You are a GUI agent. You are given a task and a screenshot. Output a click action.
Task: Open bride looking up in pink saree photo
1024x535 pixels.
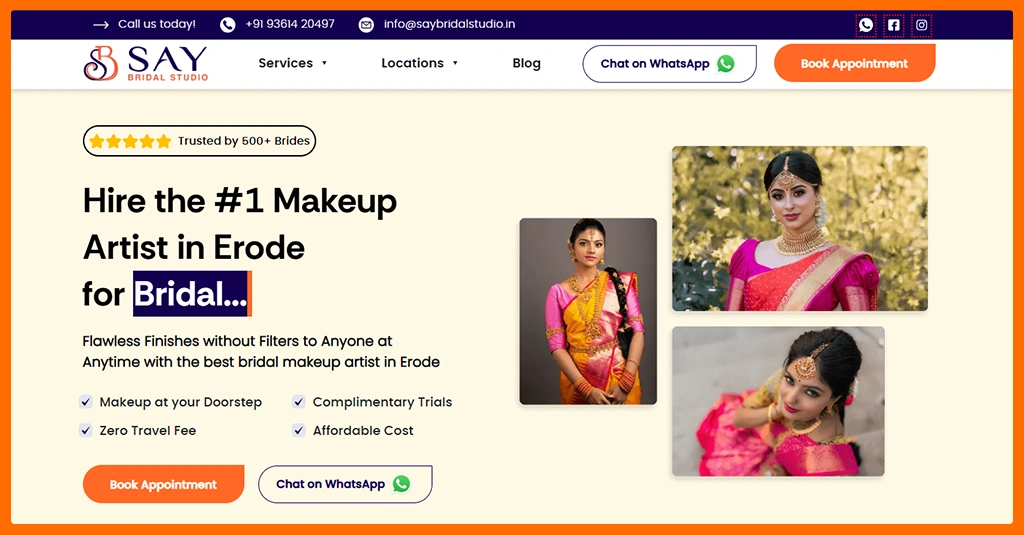pyautogui.click(x=778, y=401)
